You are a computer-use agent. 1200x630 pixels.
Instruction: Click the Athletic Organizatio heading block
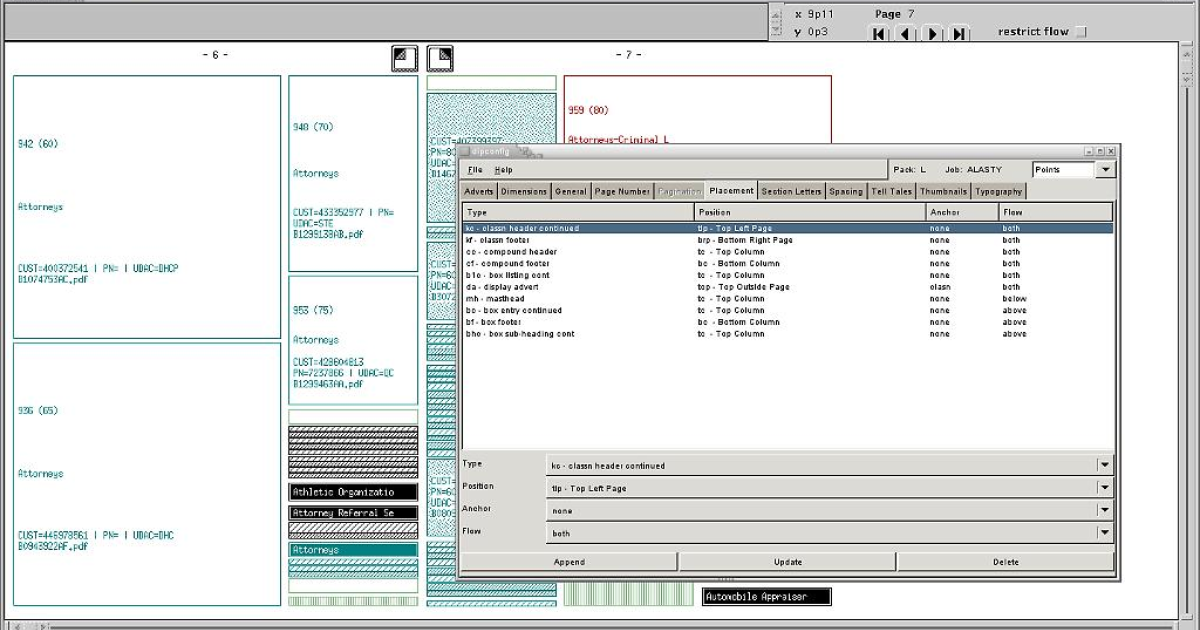click(352, 492)
